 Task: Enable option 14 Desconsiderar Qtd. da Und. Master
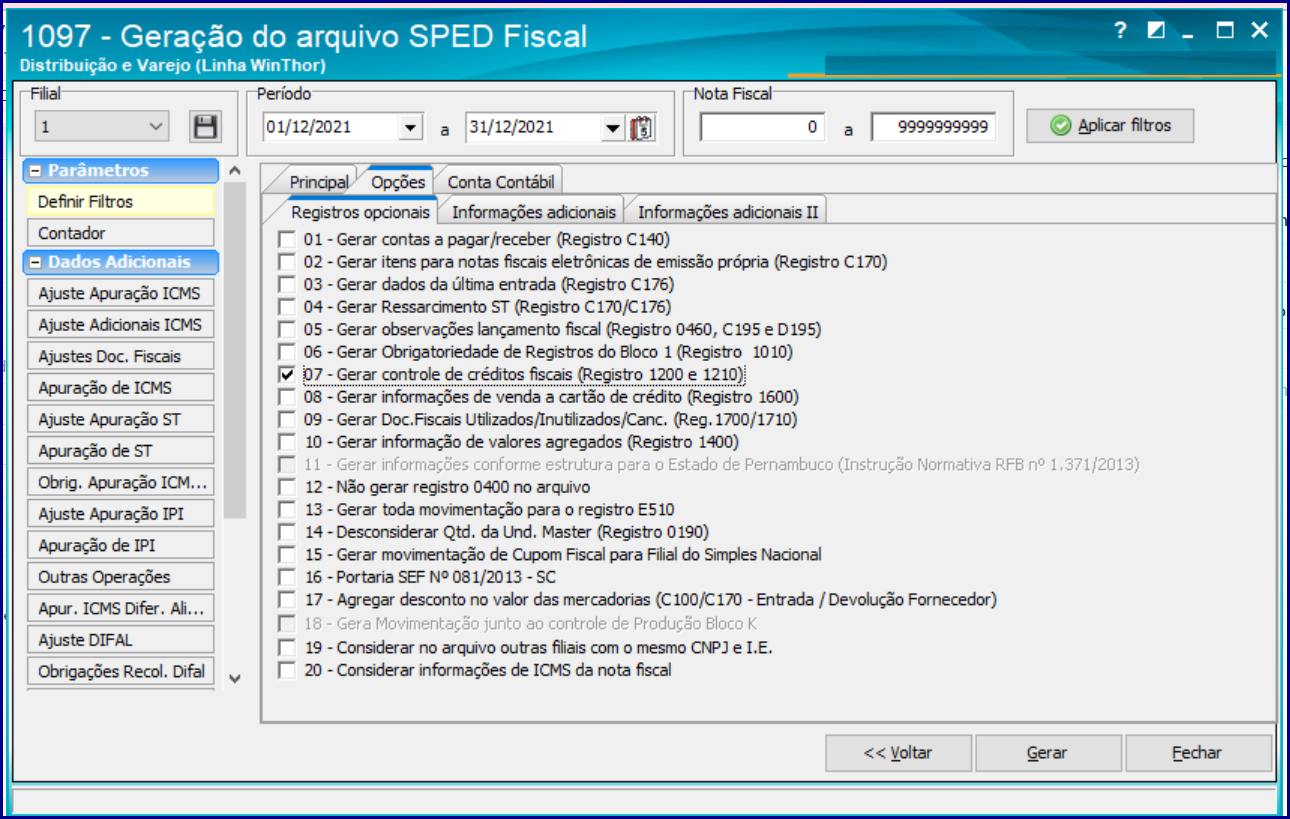(287, 532)
